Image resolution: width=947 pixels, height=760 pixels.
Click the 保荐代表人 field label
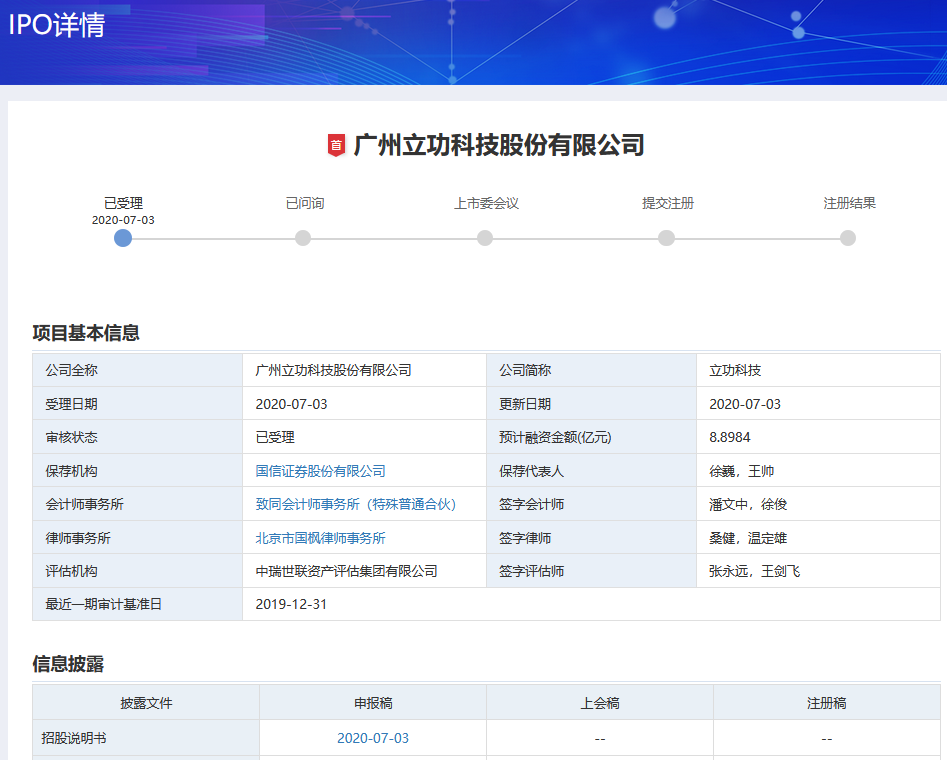coord(531,471)
